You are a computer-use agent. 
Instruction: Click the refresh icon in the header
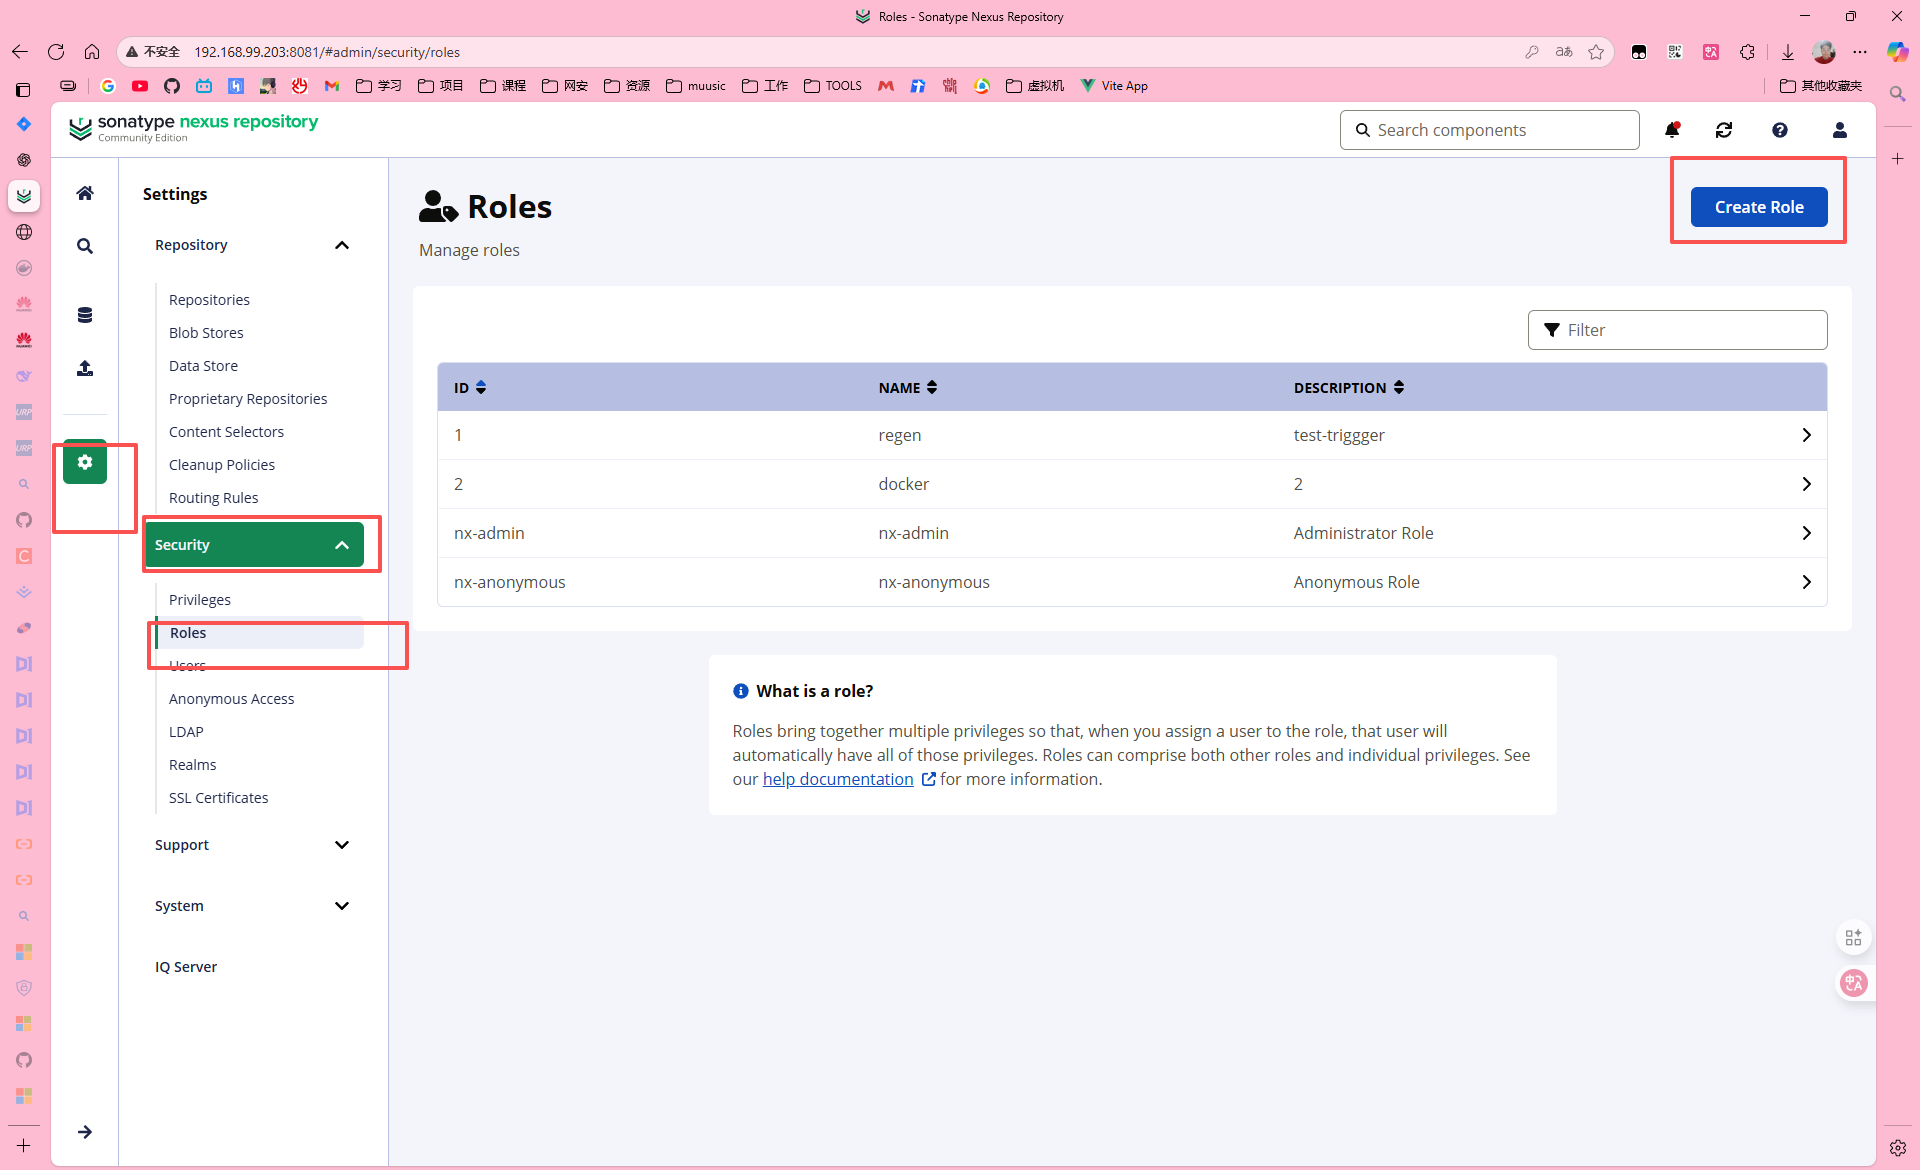(x=1724, y=130)
